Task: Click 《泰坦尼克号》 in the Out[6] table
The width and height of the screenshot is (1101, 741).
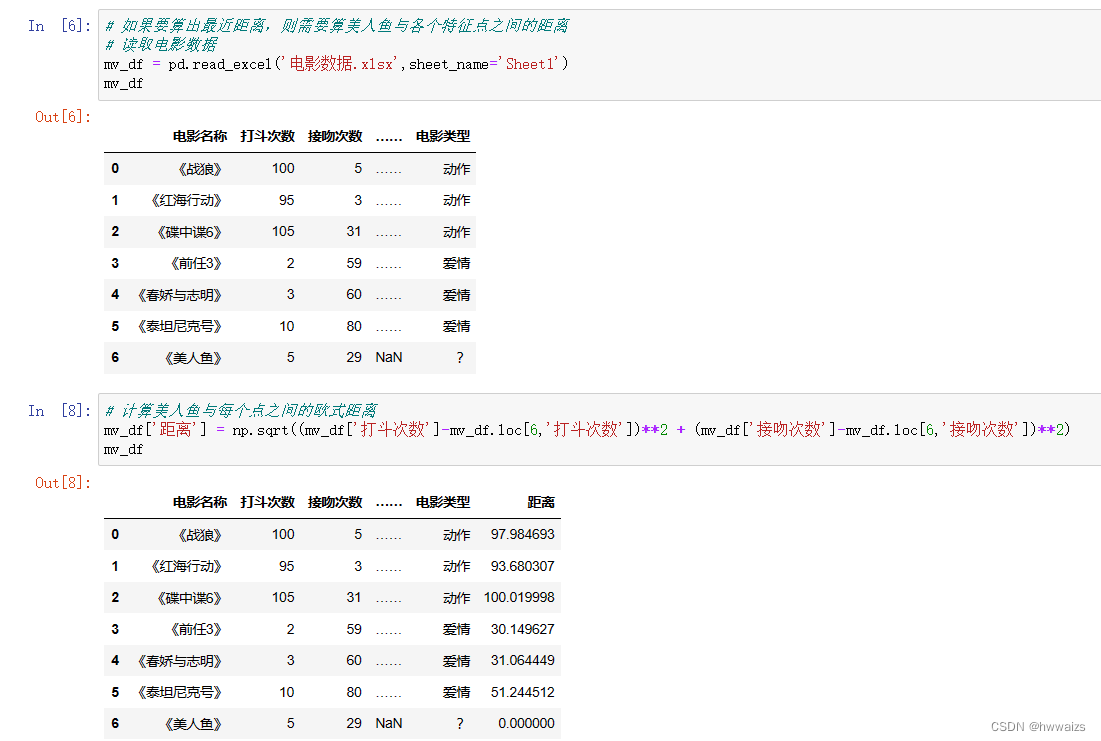Action: click(180, 327)
